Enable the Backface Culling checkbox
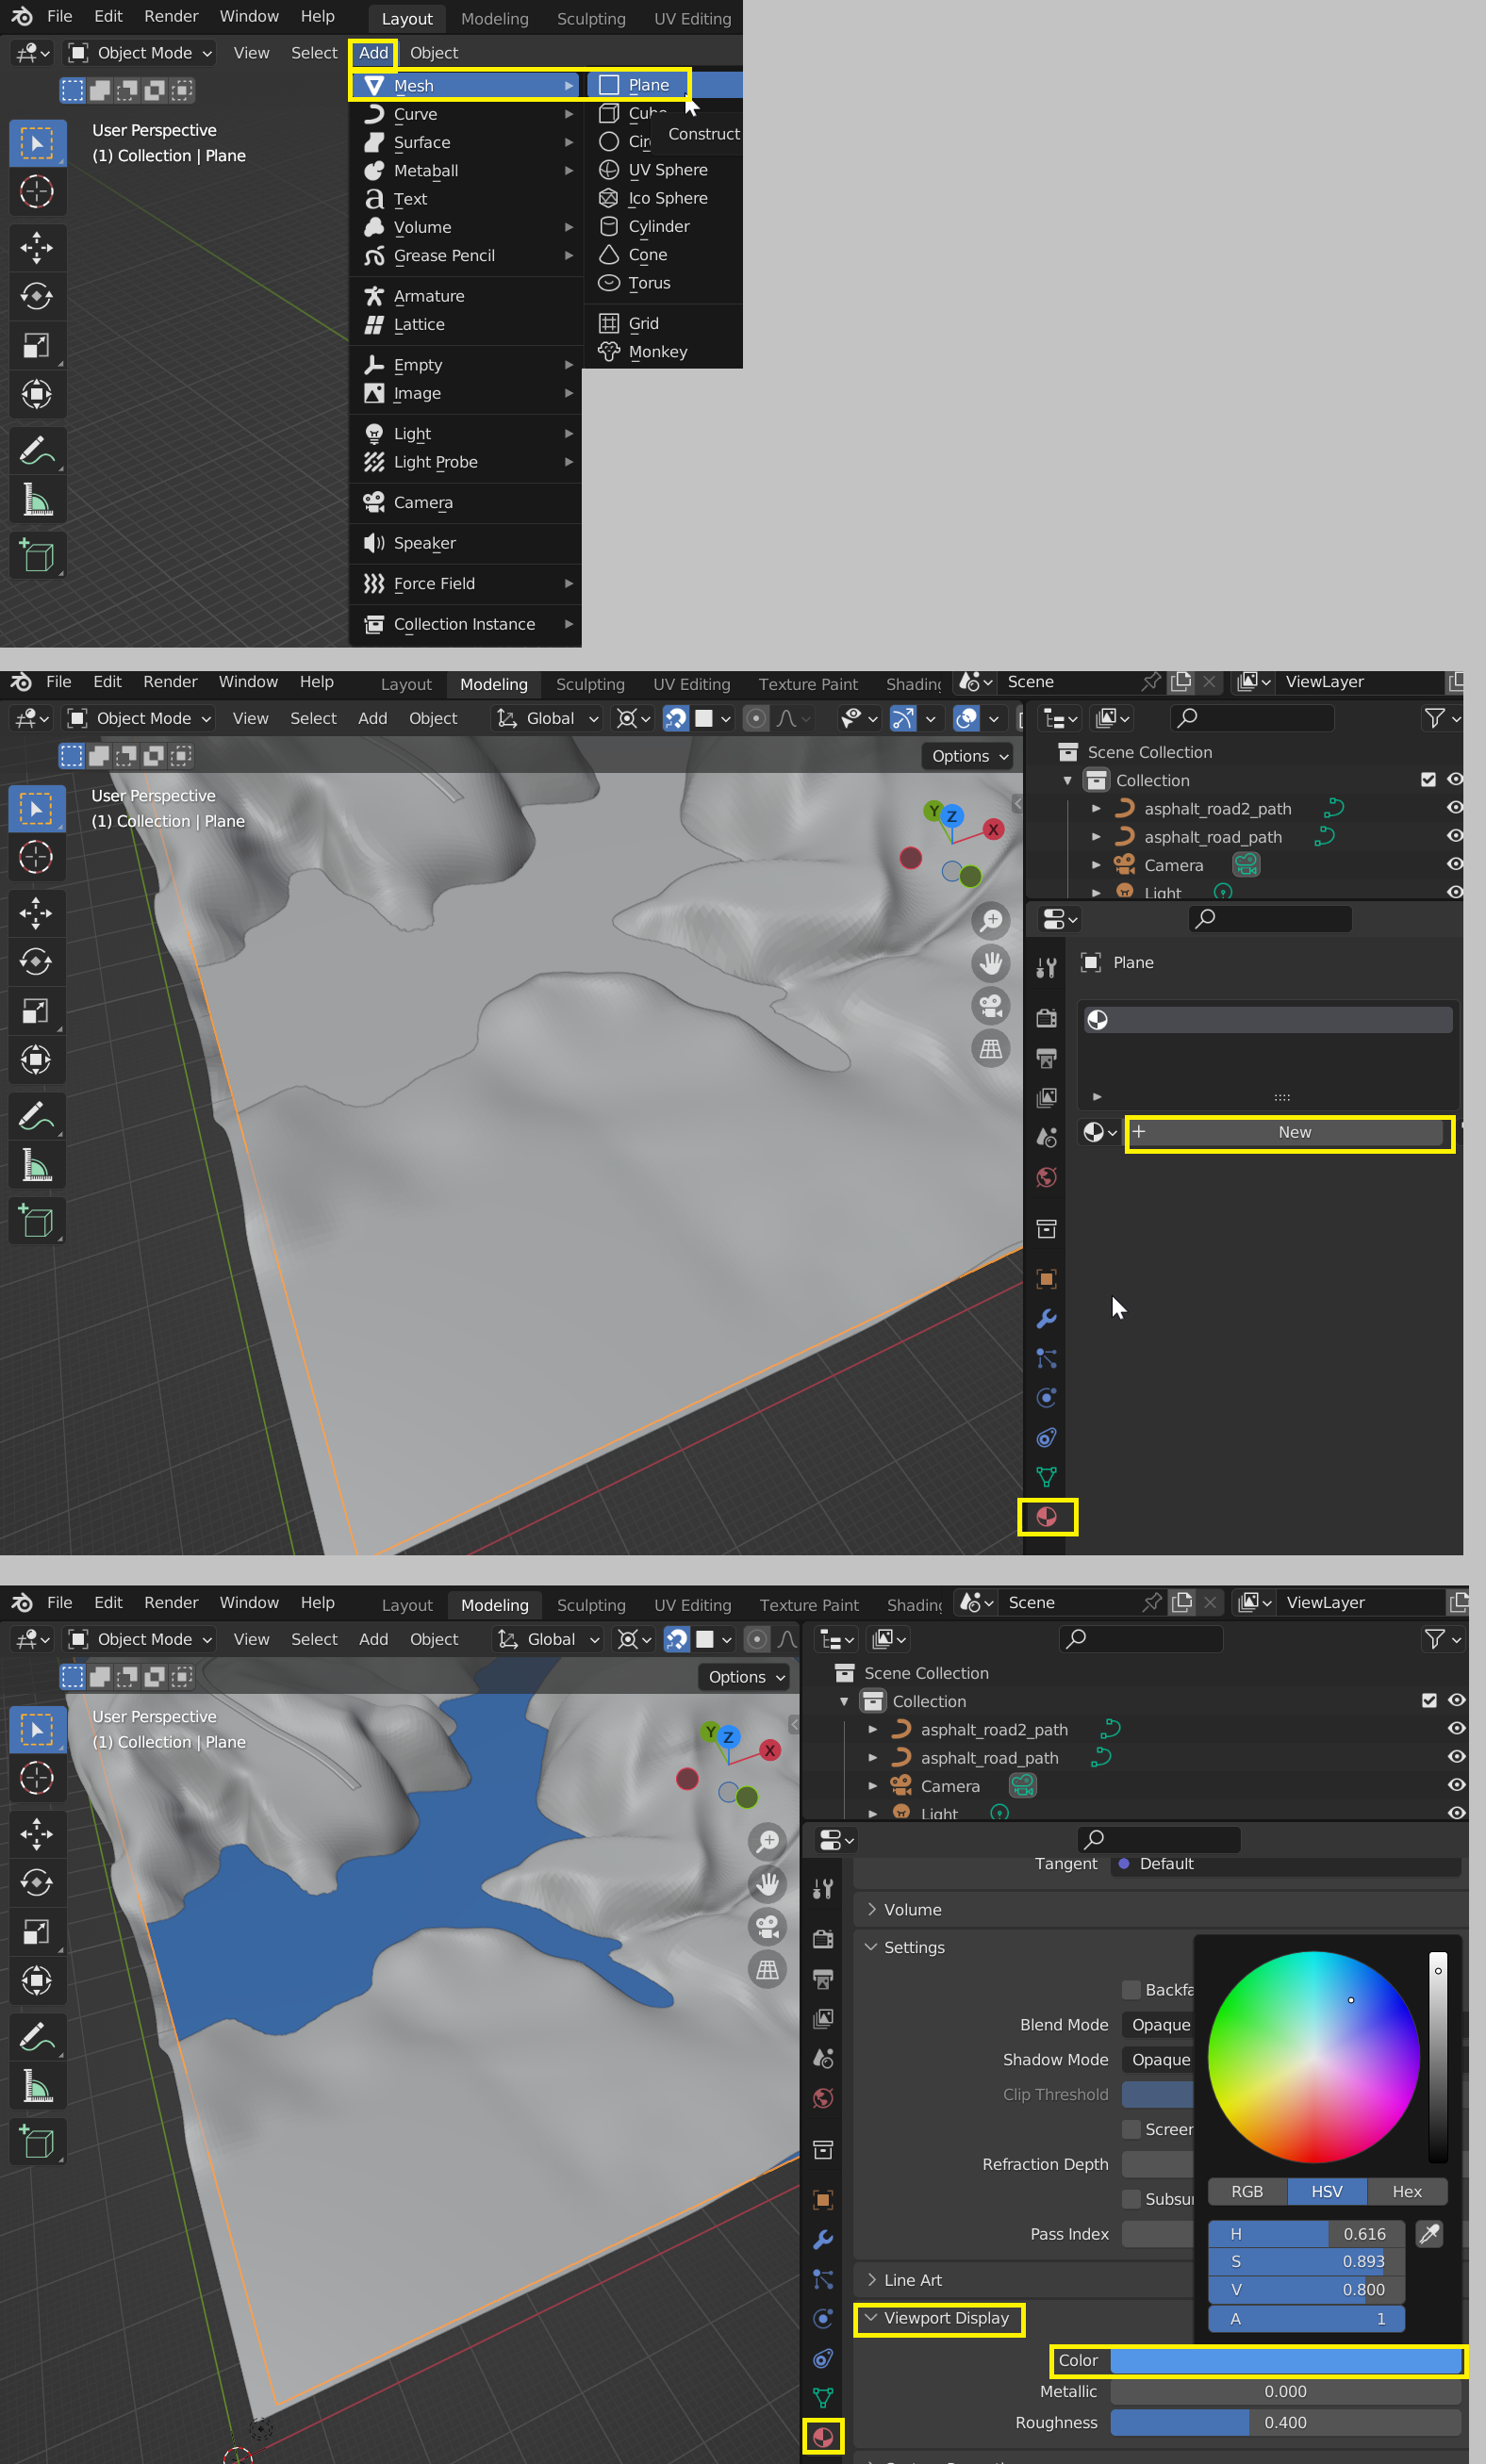The height and width of the screenshot is (2464, 1486). tap(1131, 1989)
